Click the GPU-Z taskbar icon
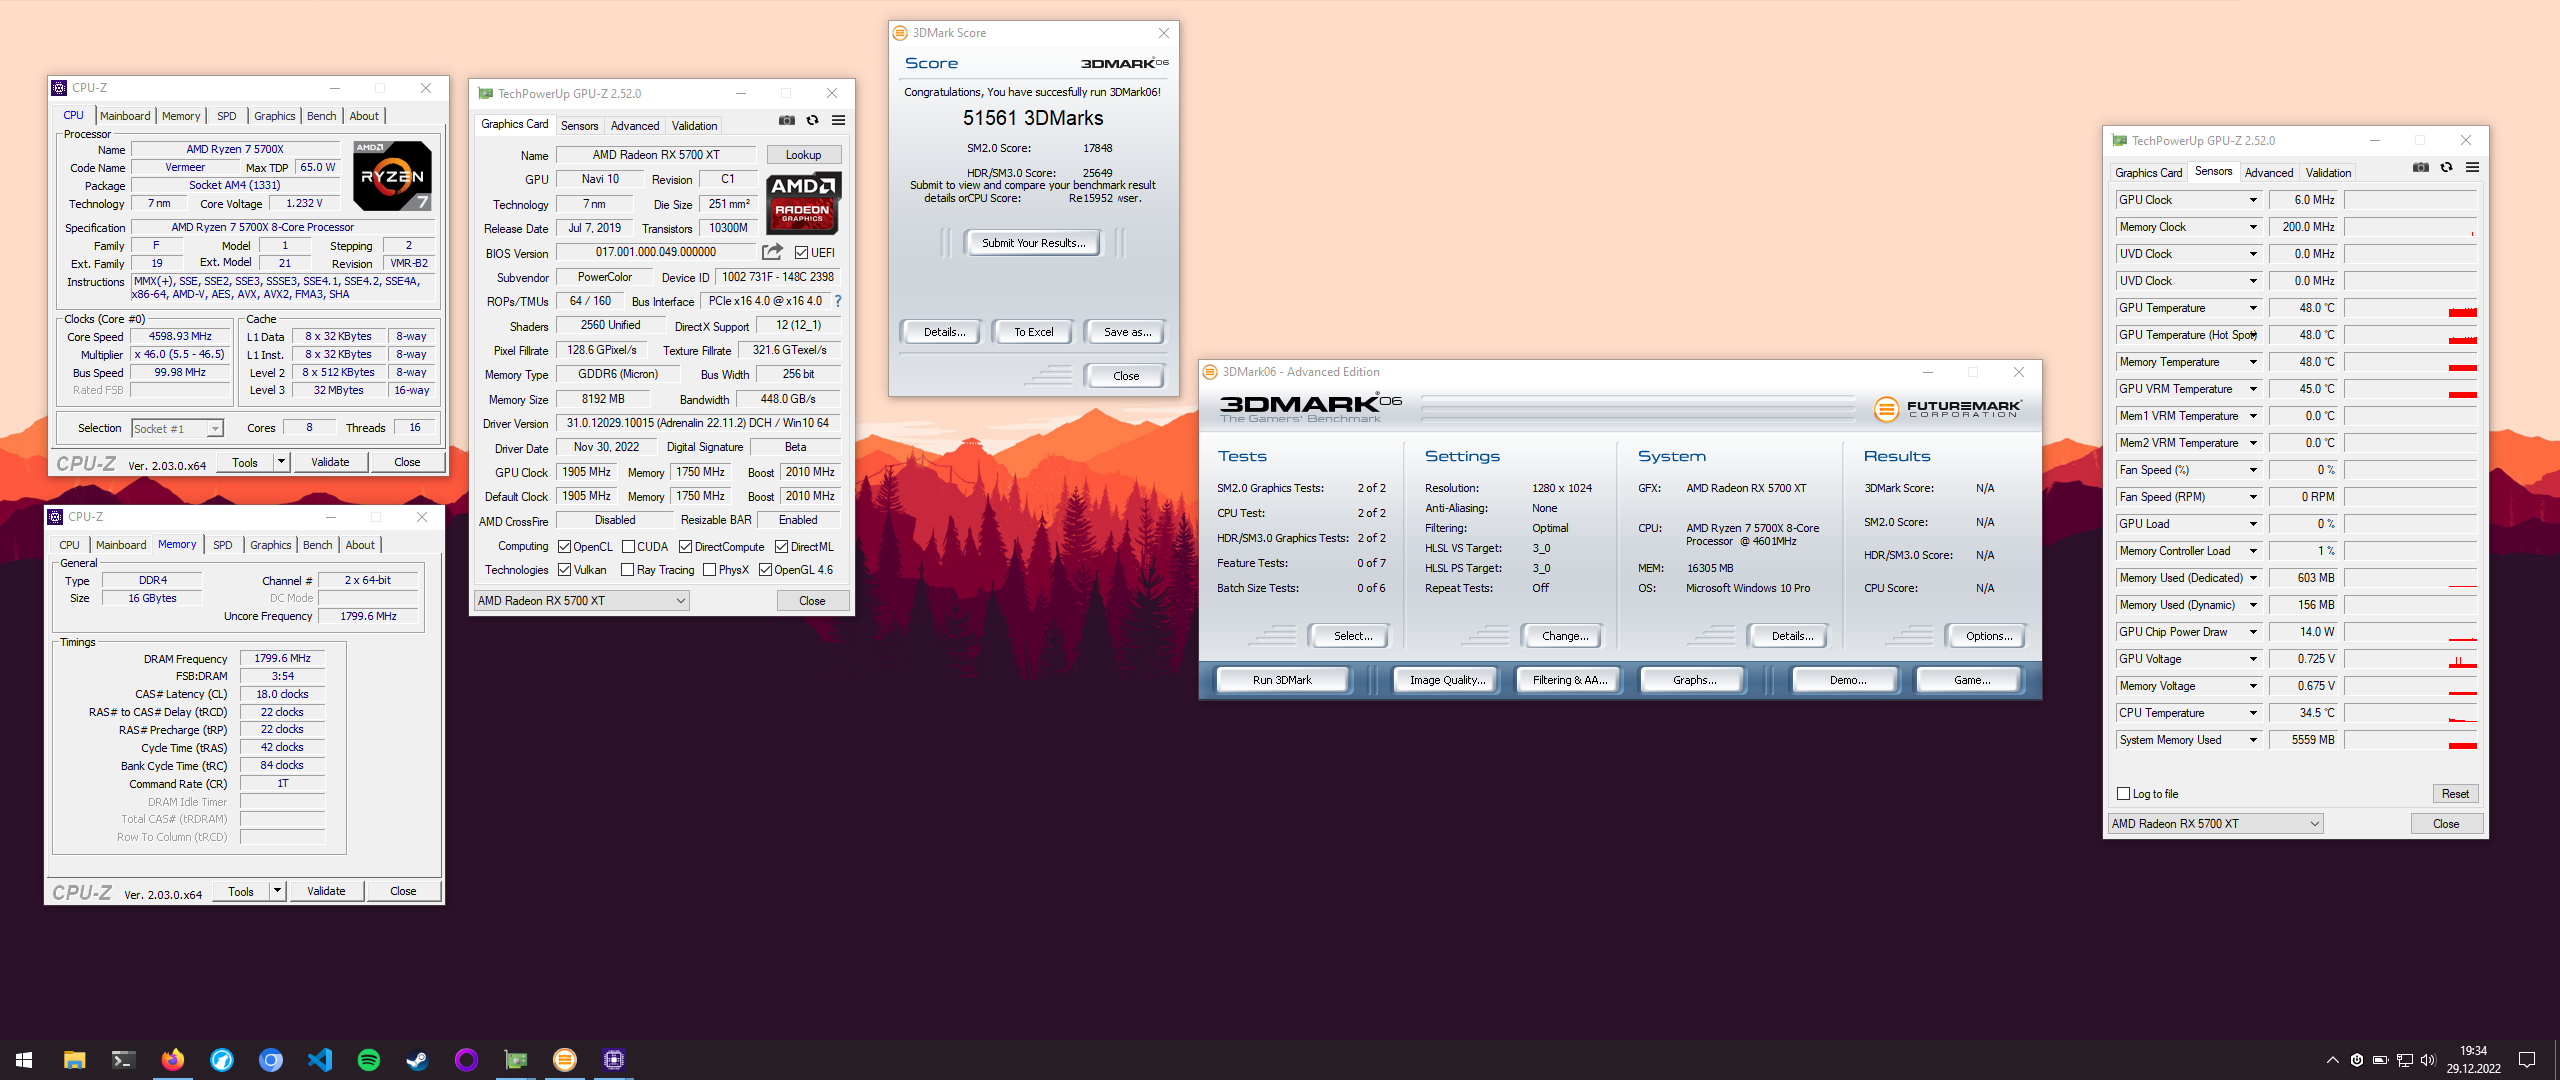This screenshot has height=1080, width=2560. 515,1060
